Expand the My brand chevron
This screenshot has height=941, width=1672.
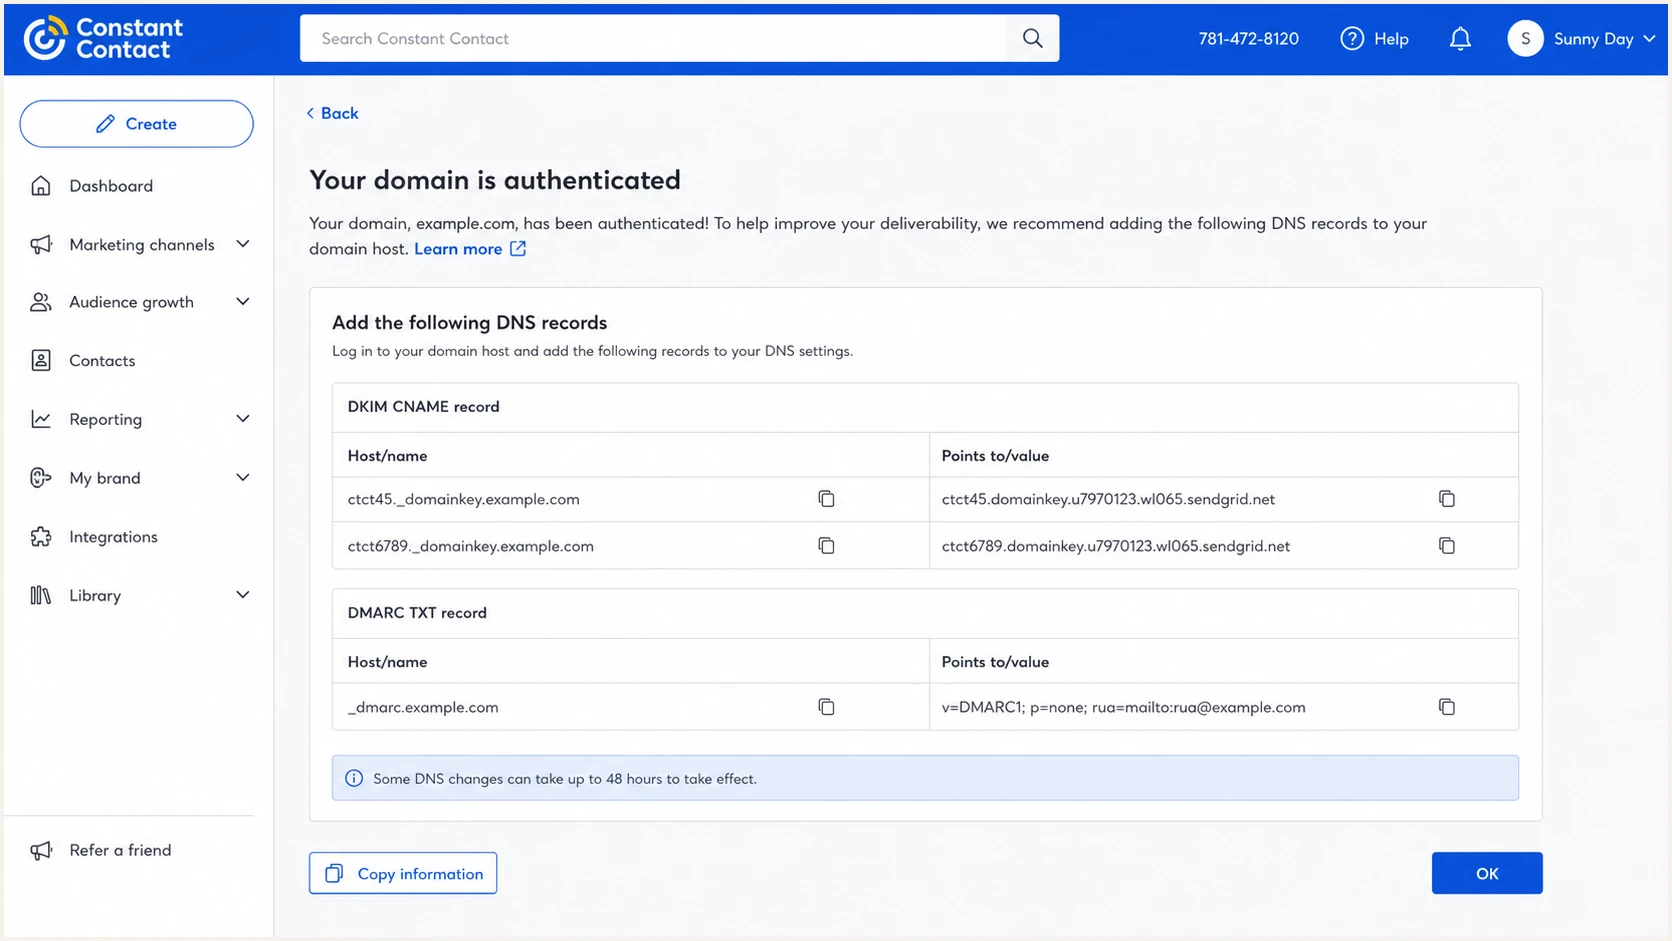click(x=243, y=478)
